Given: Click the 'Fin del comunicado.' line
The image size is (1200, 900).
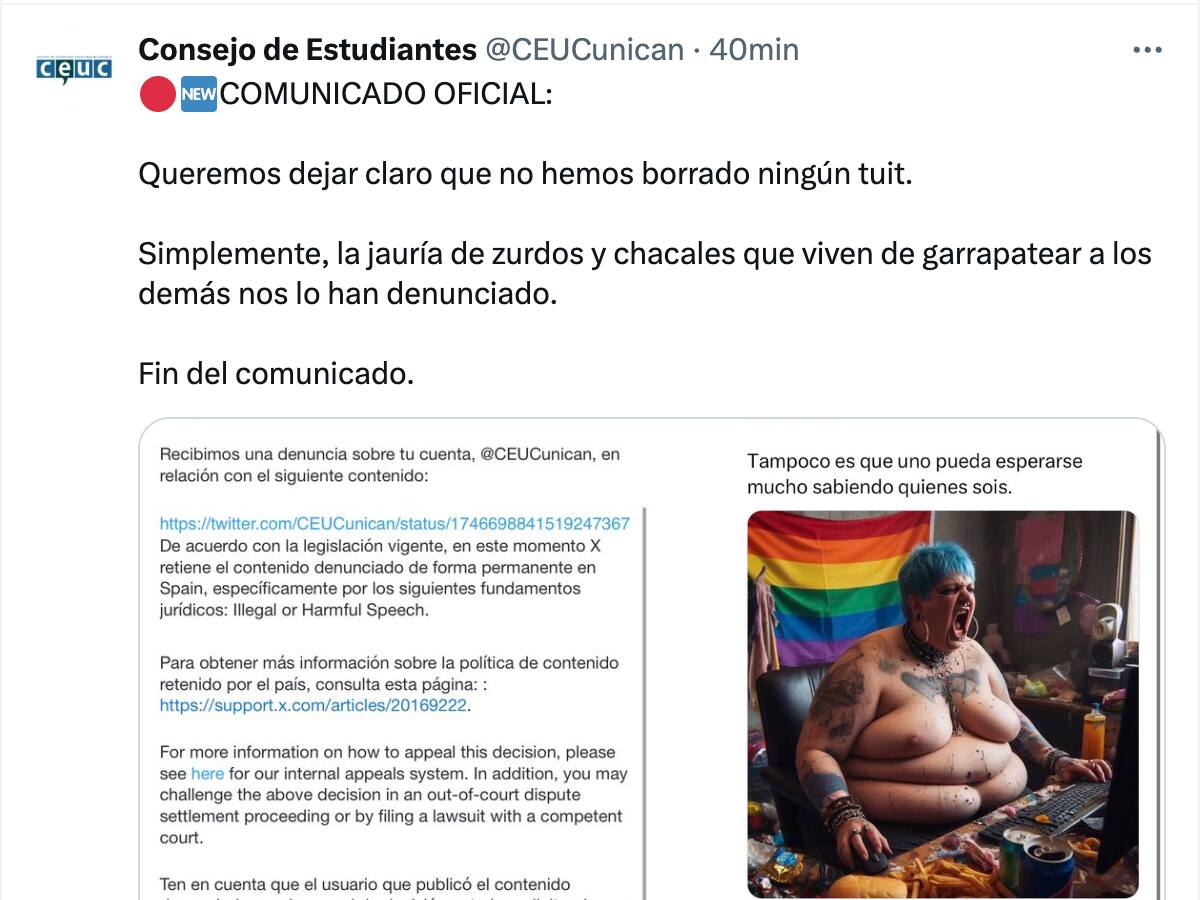Looking at the screenshot, I should tap(276, 373).
